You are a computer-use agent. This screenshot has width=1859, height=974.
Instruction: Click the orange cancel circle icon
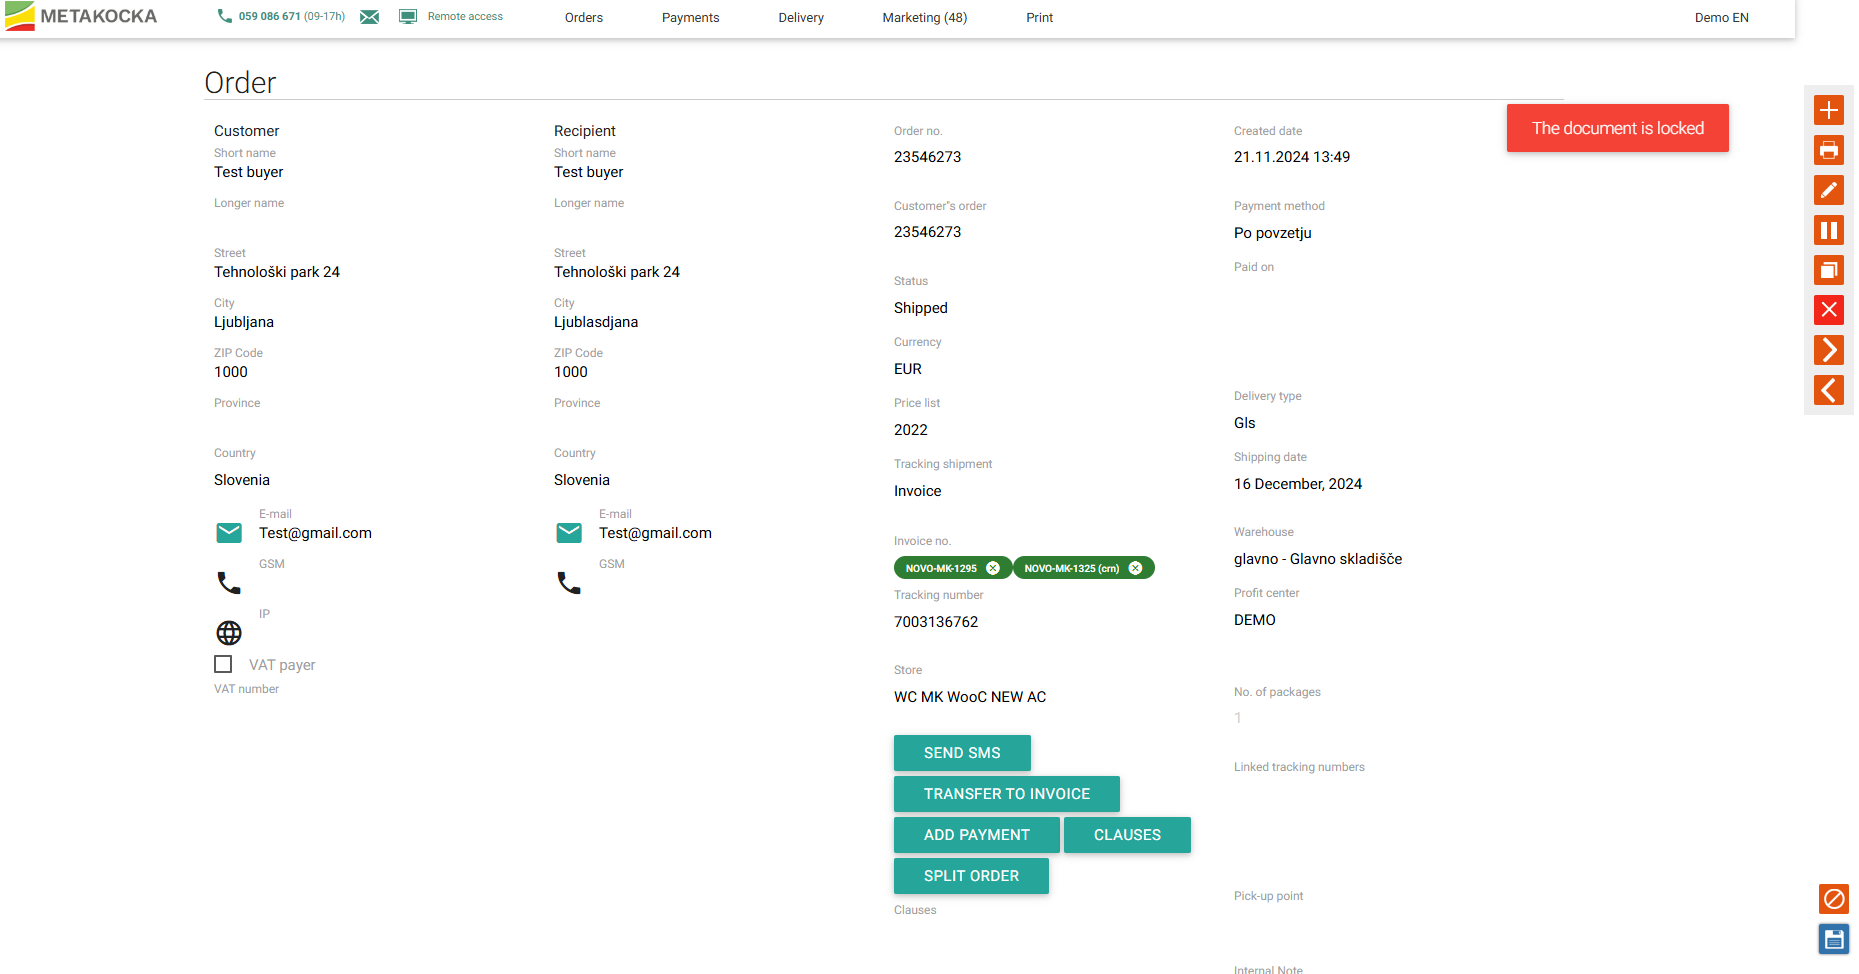pyautogui.click(x=1833, y=899)
